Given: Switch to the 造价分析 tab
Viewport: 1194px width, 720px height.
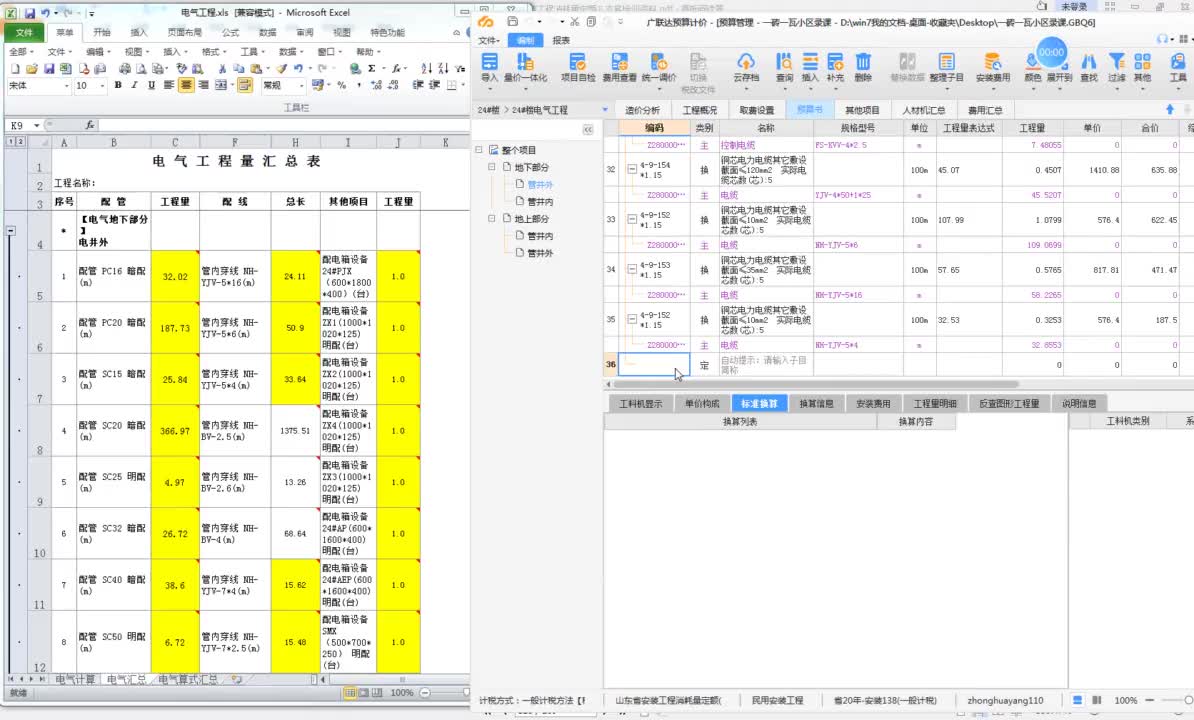Looking at the screenshot, I should pyautogui.click(x=643, y=110).
